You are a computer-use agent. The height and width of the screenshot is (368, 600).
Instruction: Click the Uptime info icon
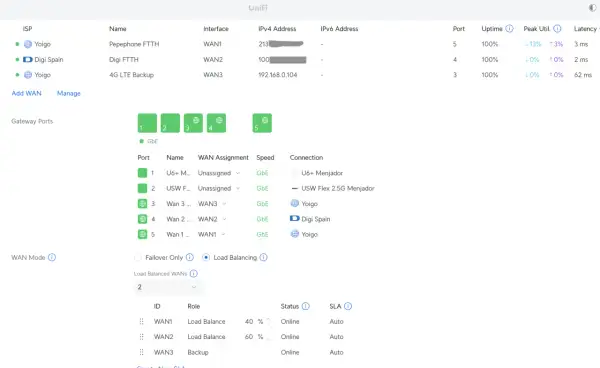(x=509, y=29)
